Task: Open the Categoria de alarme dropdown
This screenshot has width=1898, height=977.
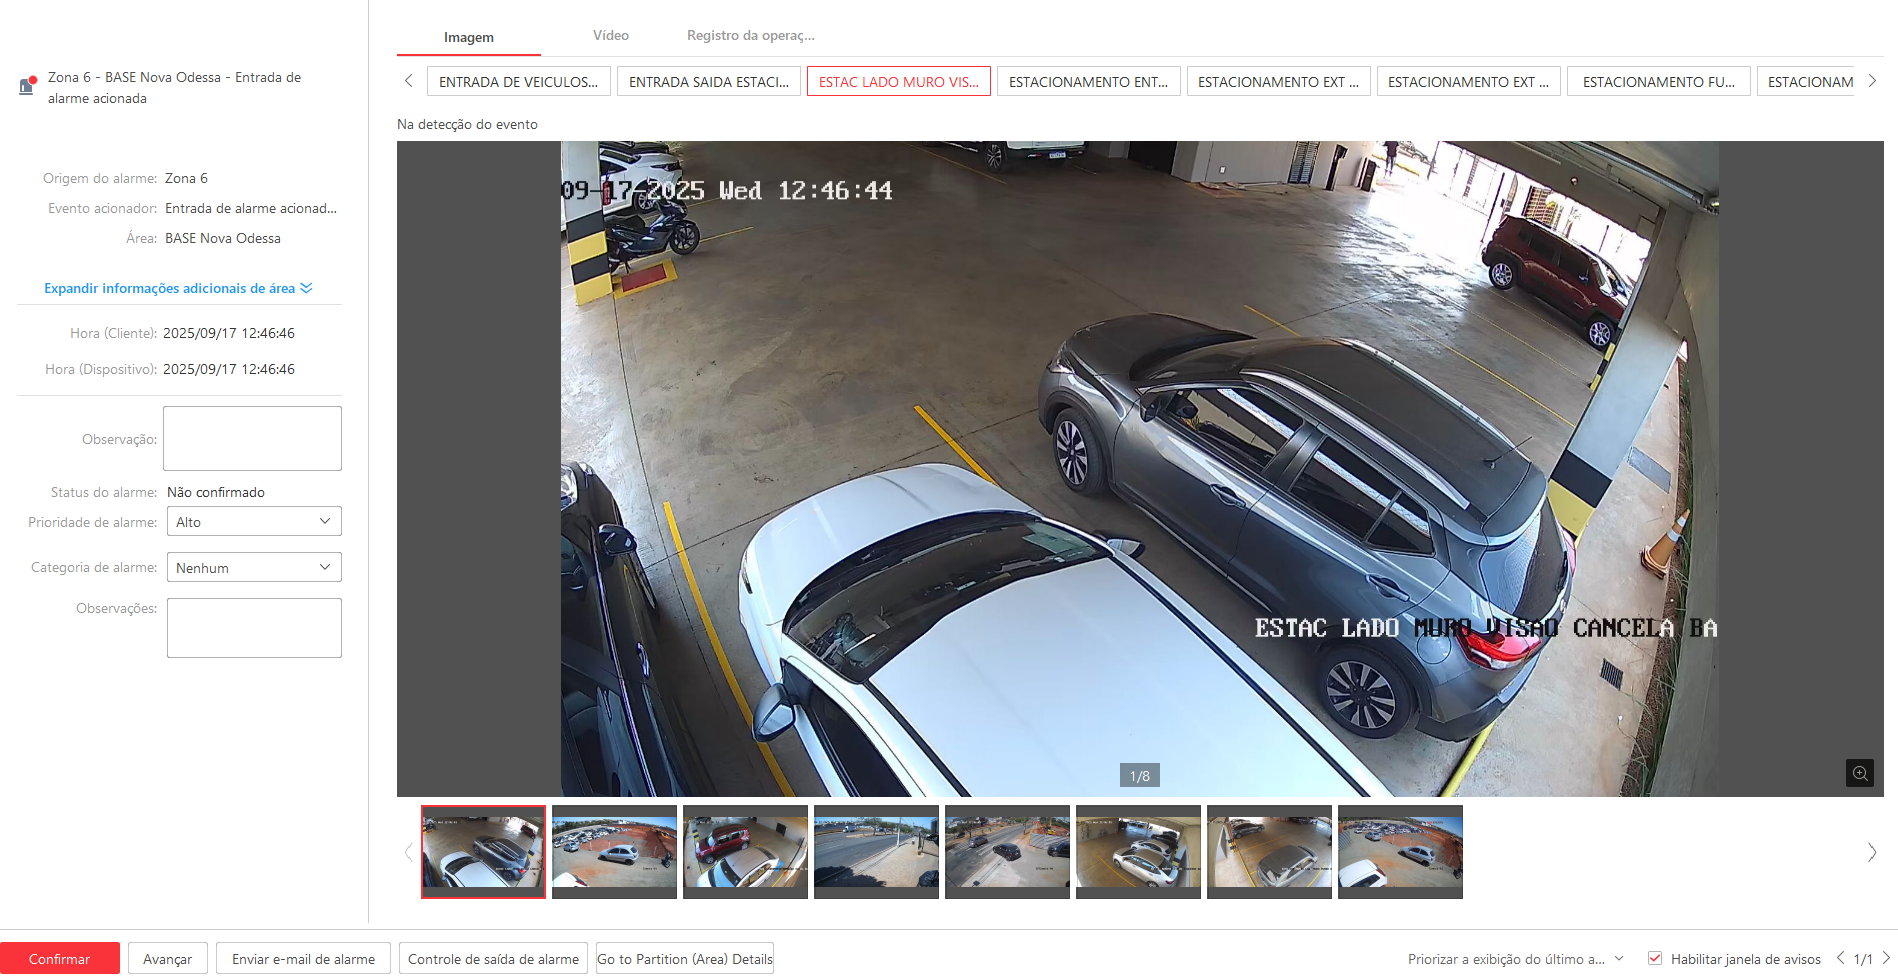Action: coord(254,568)
